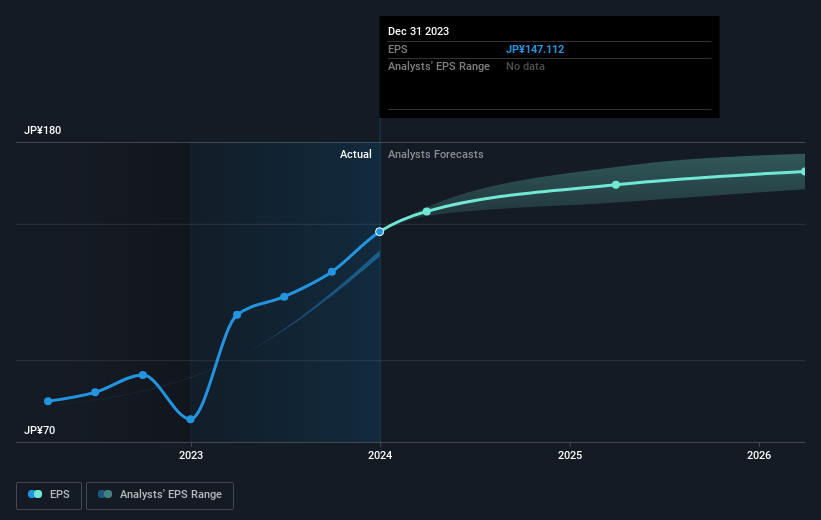Click the Actual label
821x520 pixels.
coord(356,154)
